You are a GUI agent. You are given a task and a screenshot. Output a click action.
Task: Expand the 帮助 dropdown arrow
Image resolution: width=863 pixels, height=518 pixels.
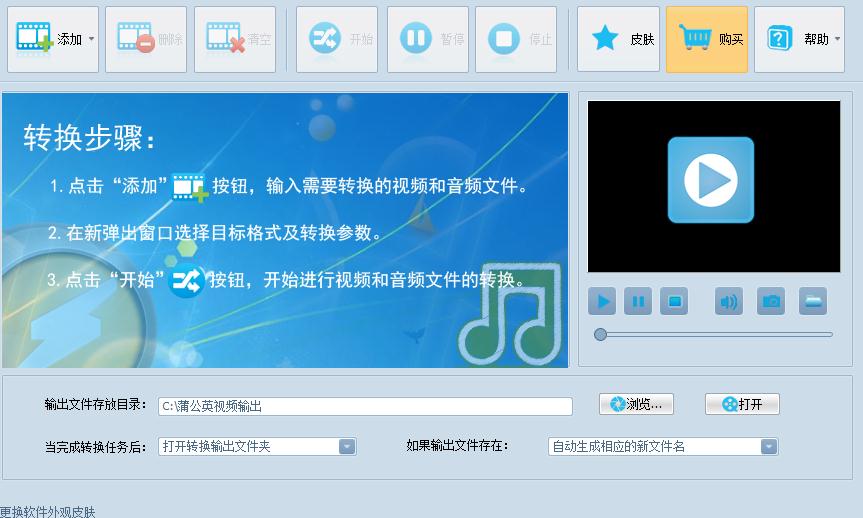click(x=837, y=39)
